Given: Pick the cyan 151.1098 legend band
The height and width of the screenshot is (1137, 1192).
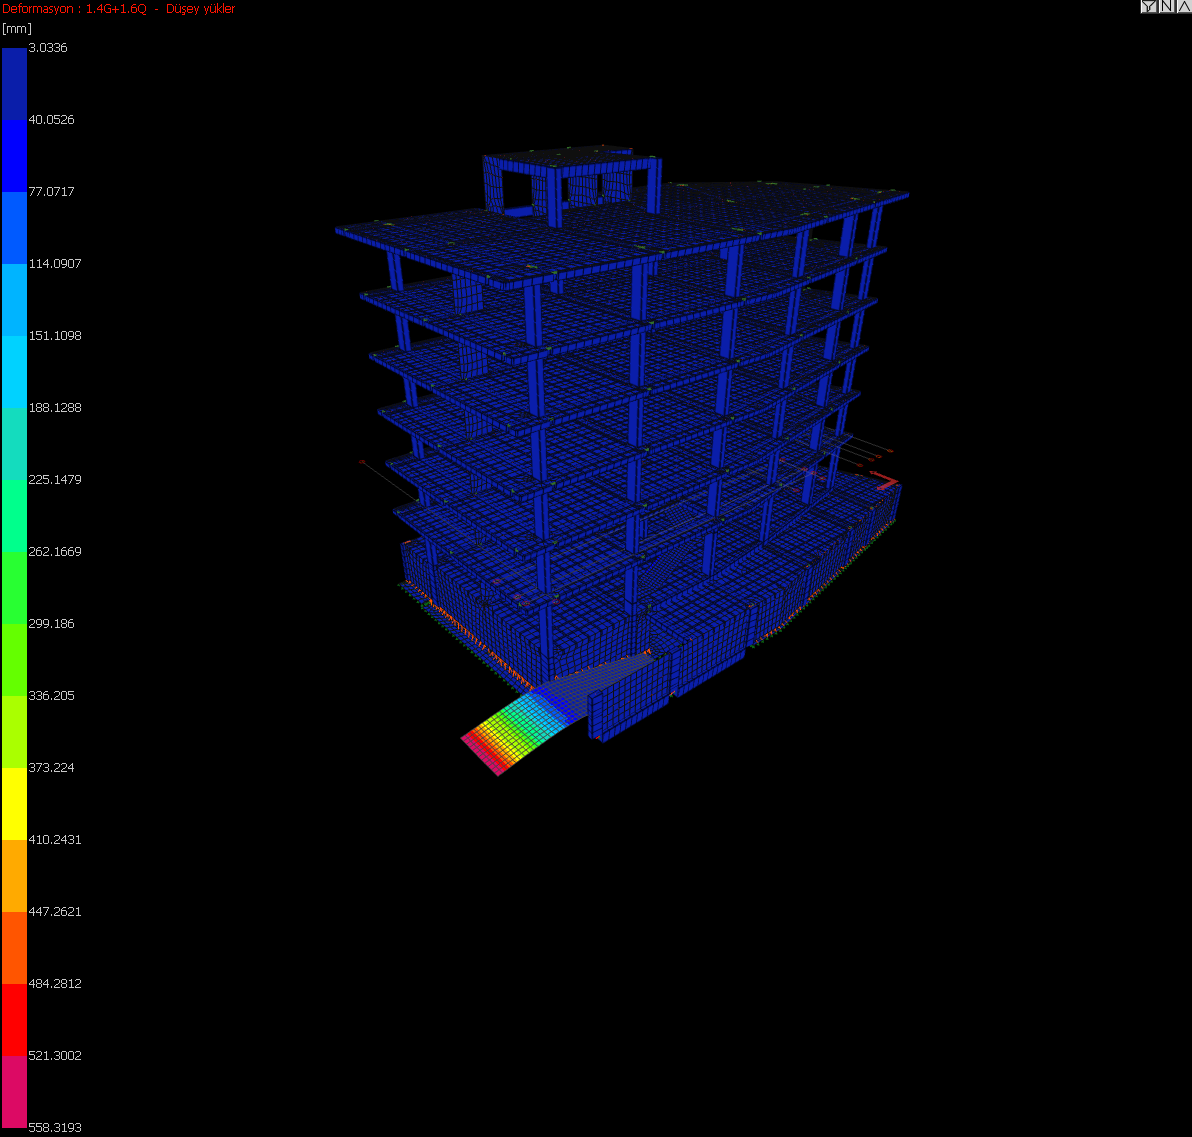Looking at the screenshot, I should (14, 372).
